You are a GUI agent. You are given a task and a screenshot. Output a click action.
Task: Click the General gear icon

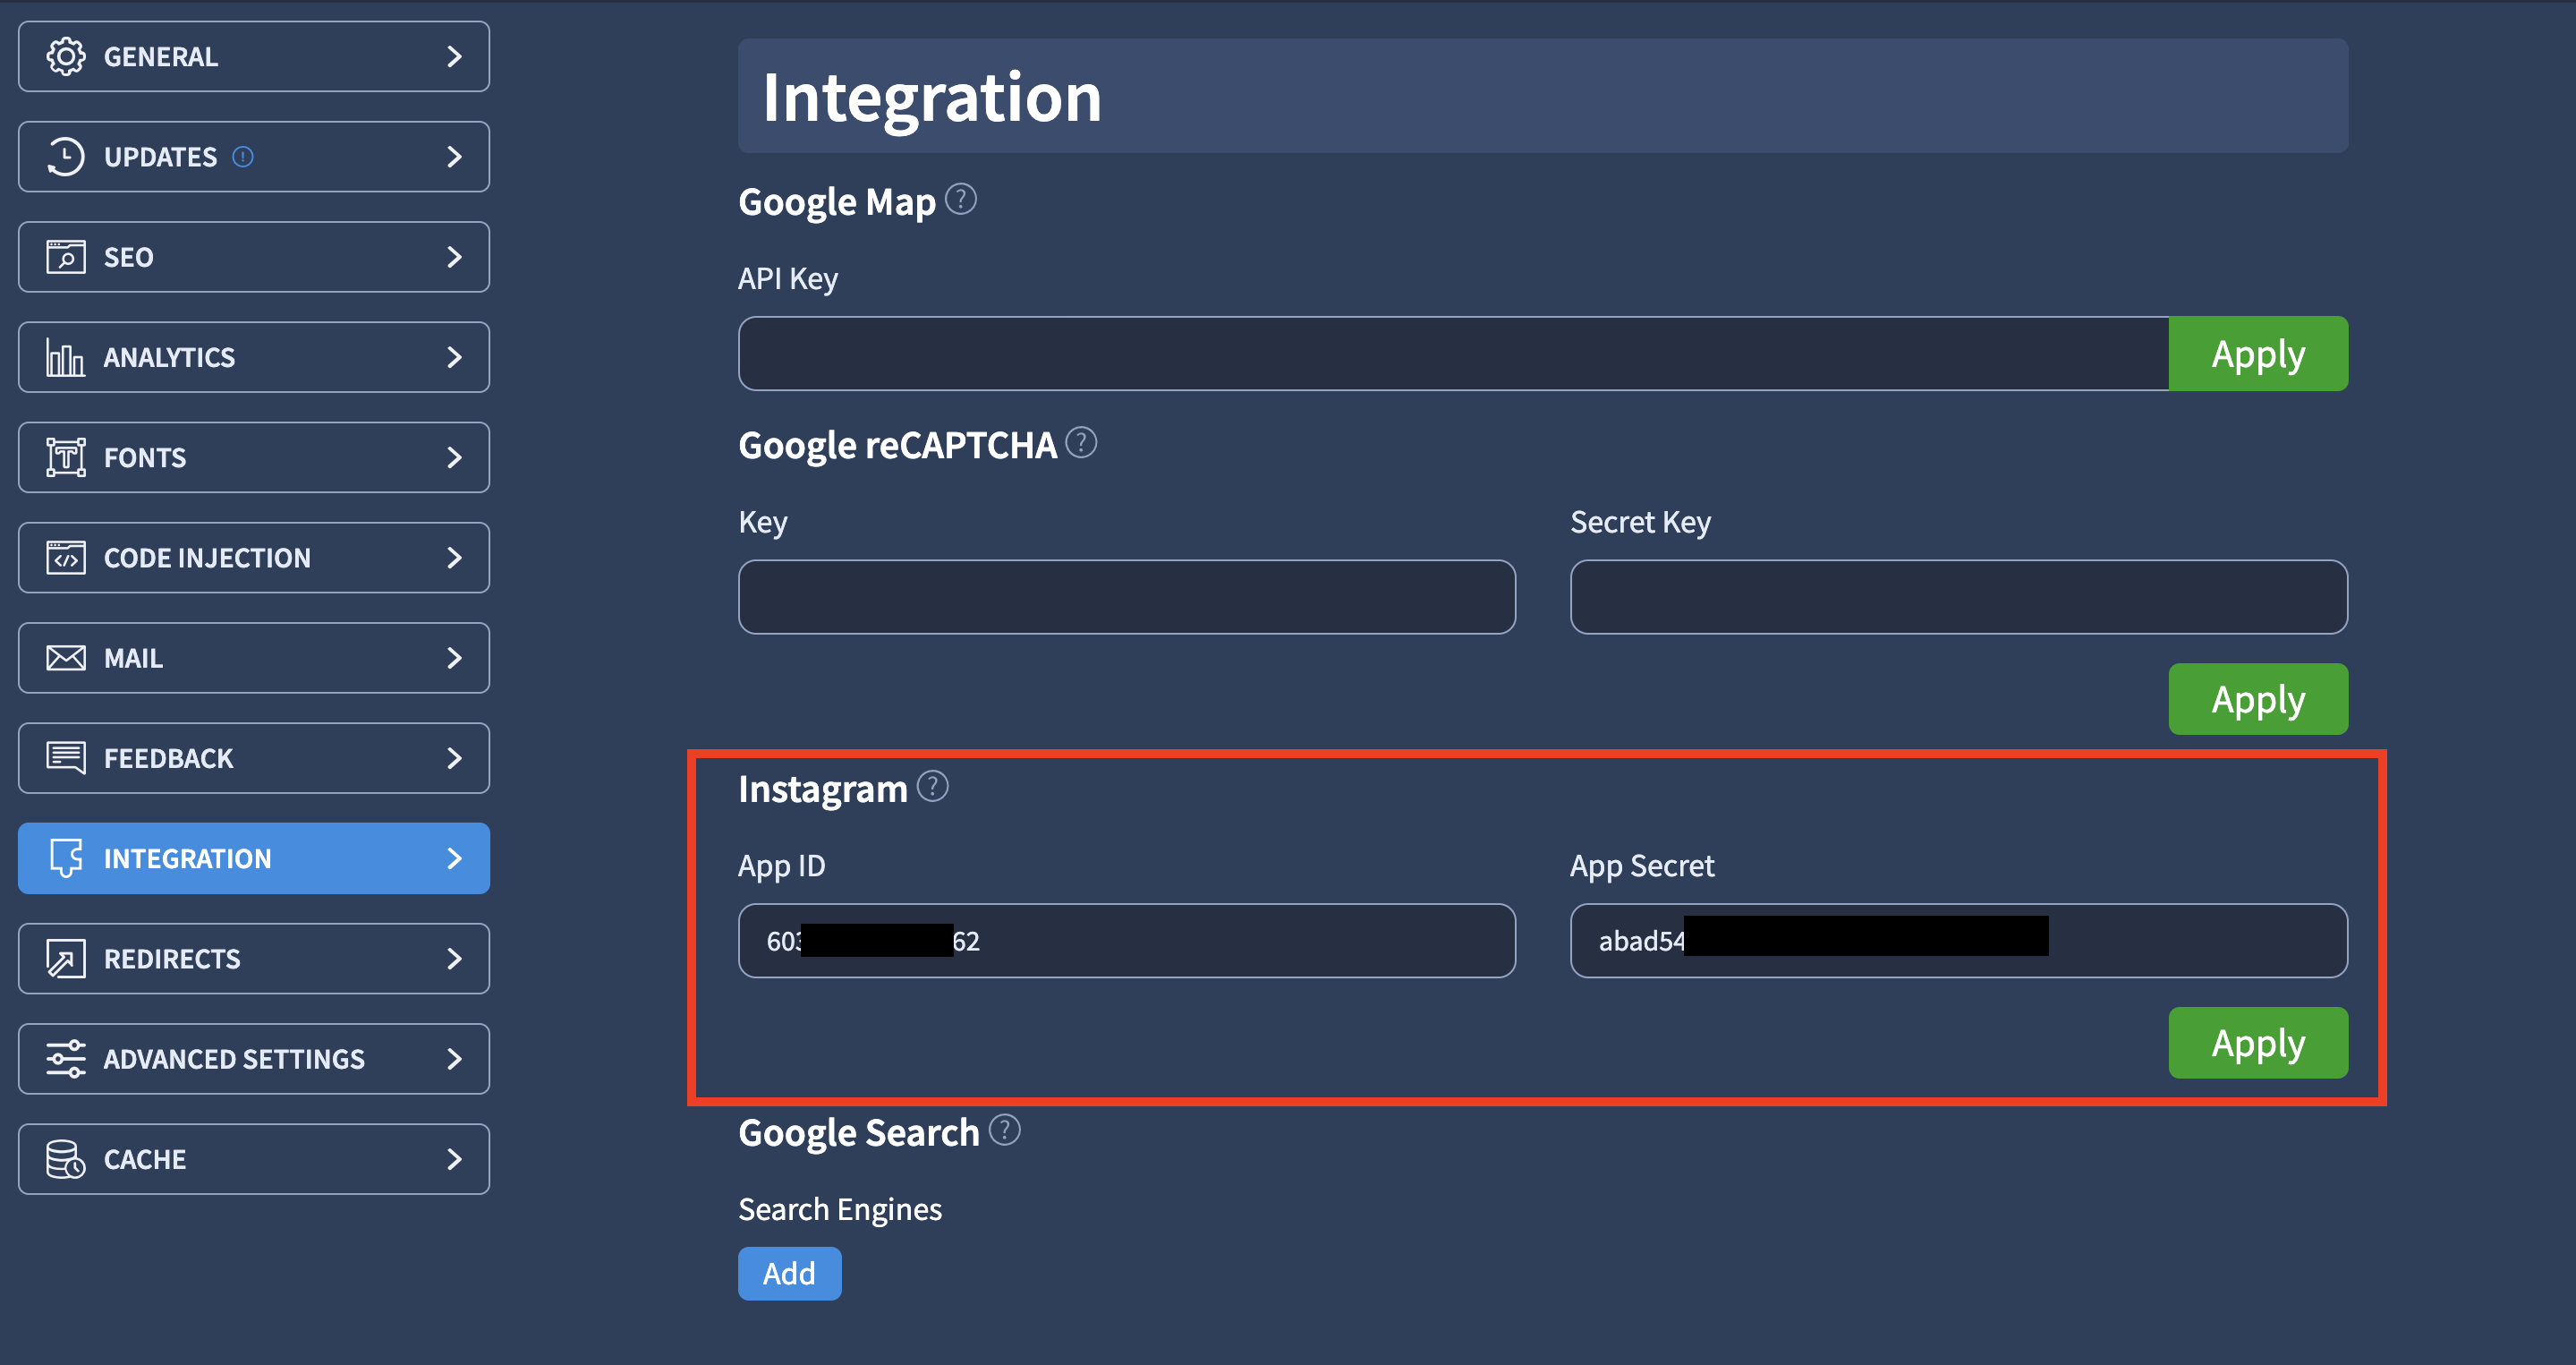[66, 57]
